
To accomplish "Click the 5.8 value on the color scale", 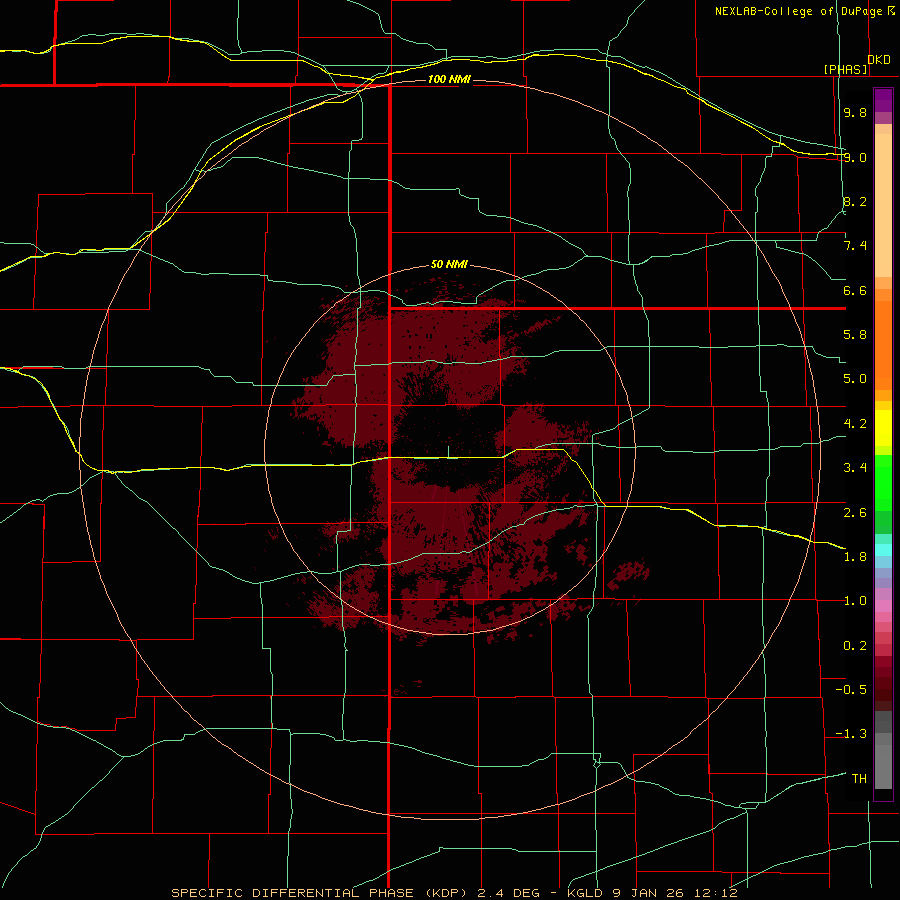I will pyautogui.click(x=855, y=335).
